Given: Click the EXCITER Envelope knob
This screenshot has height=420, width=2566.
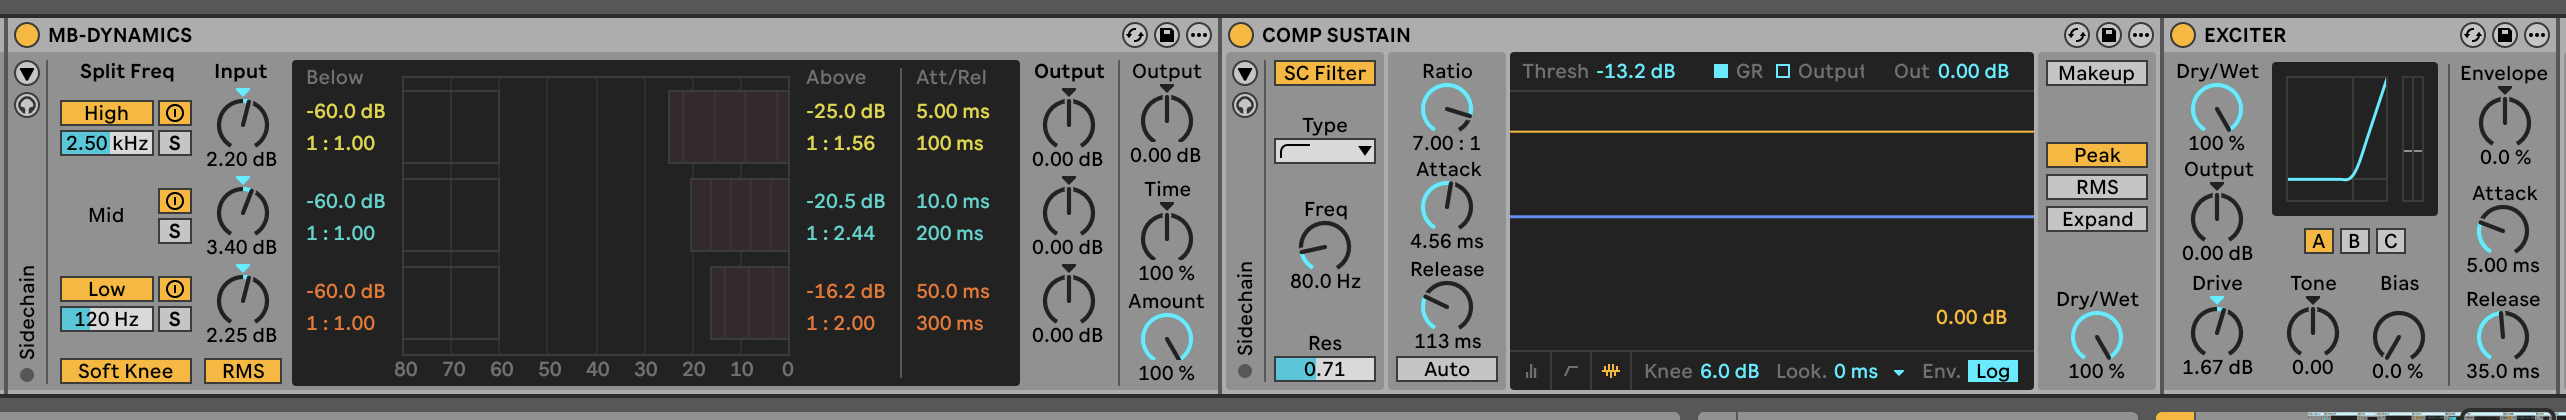Looking at the screenshot, I should pyautogui.click(x=2504, y=122).
